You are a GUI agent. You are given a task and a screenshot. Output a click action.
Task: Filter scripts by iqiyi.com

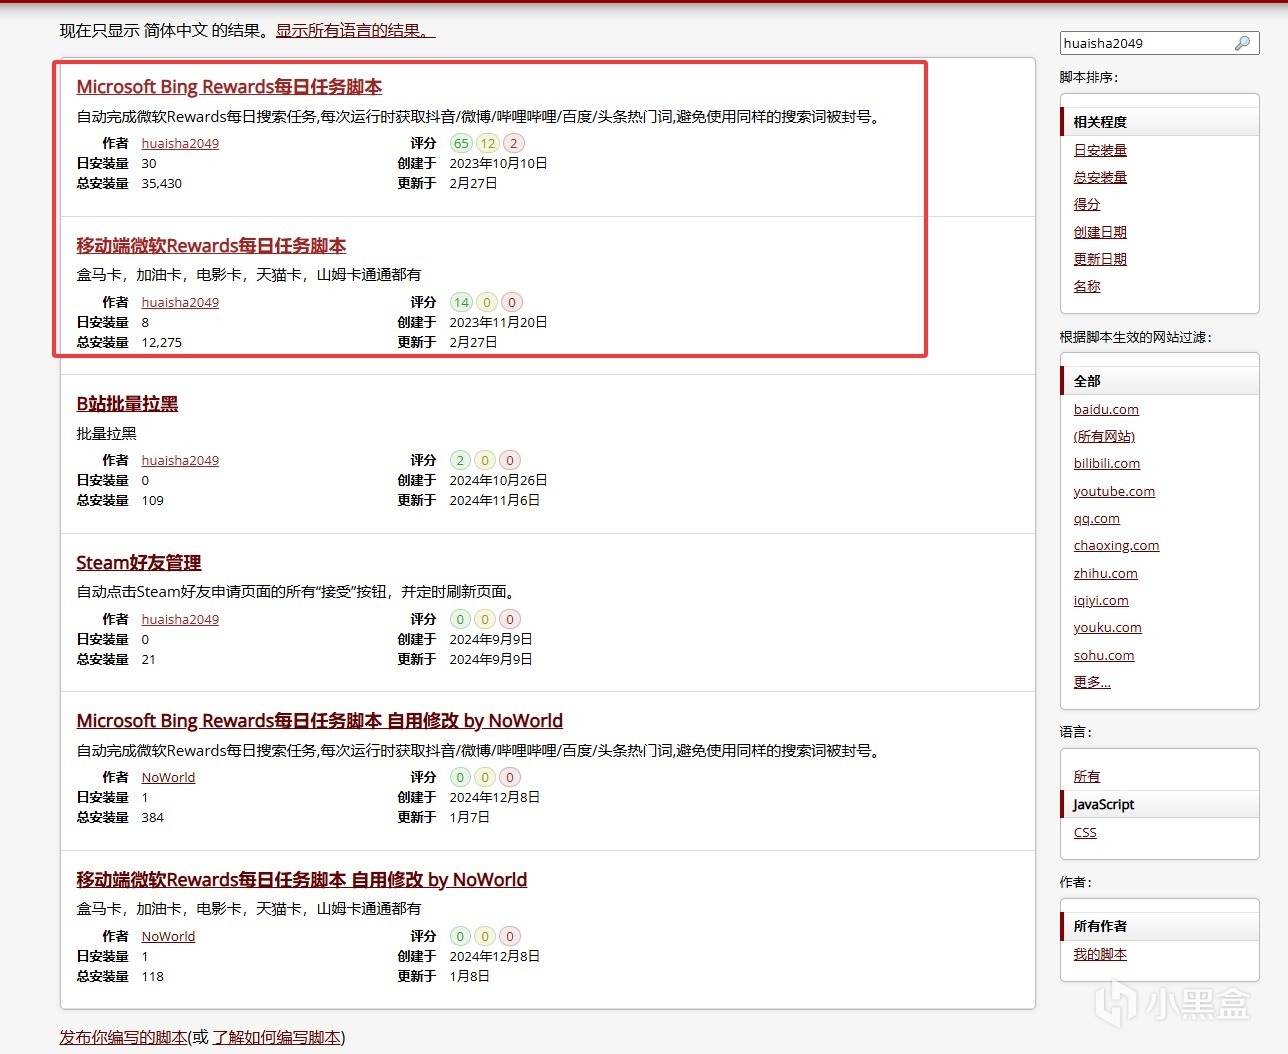[x=1101, y=600]
